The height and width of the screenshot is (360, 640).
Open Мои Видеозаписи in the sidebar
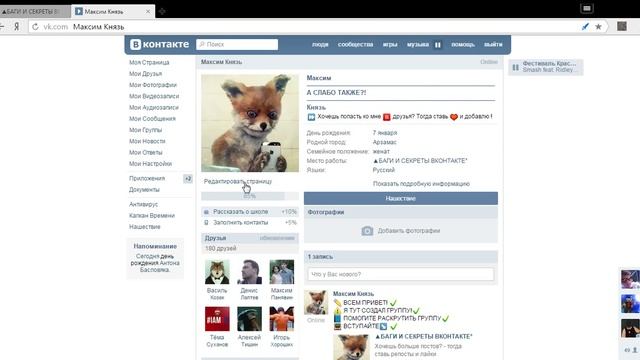(x=154, y=96)
